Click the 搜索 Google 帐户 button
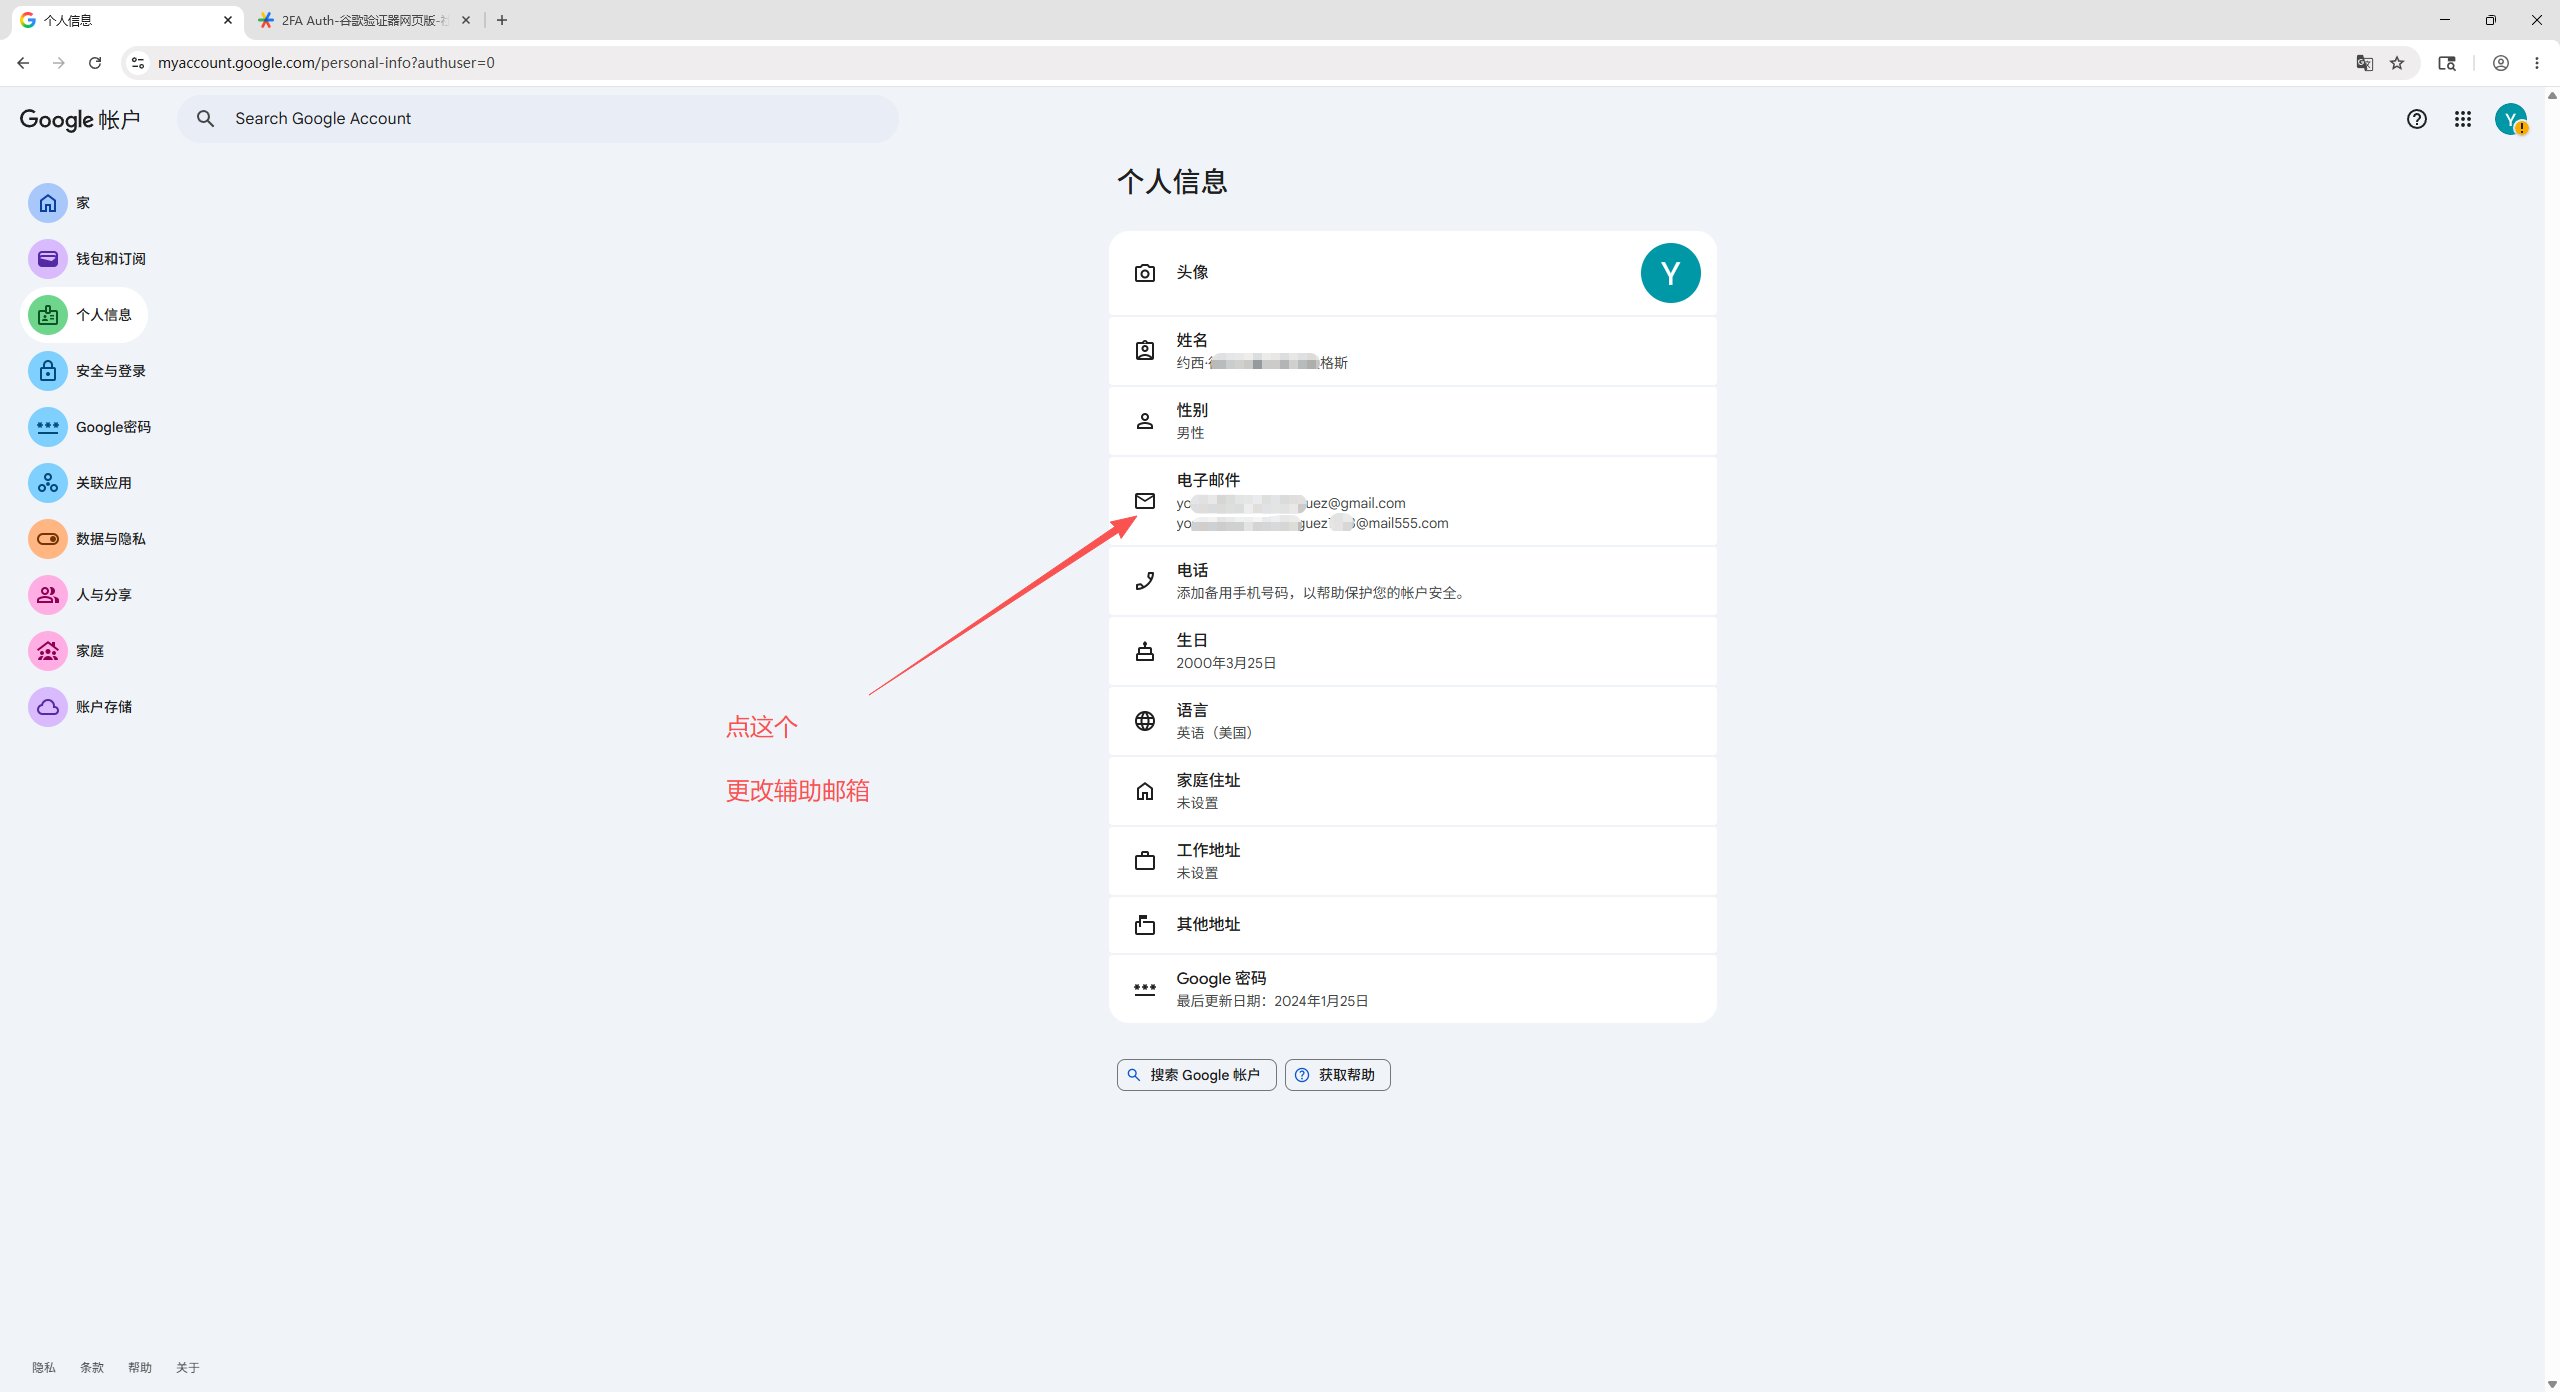This screenshot has width=2560, height=1392. [x=1196, y=1075]
